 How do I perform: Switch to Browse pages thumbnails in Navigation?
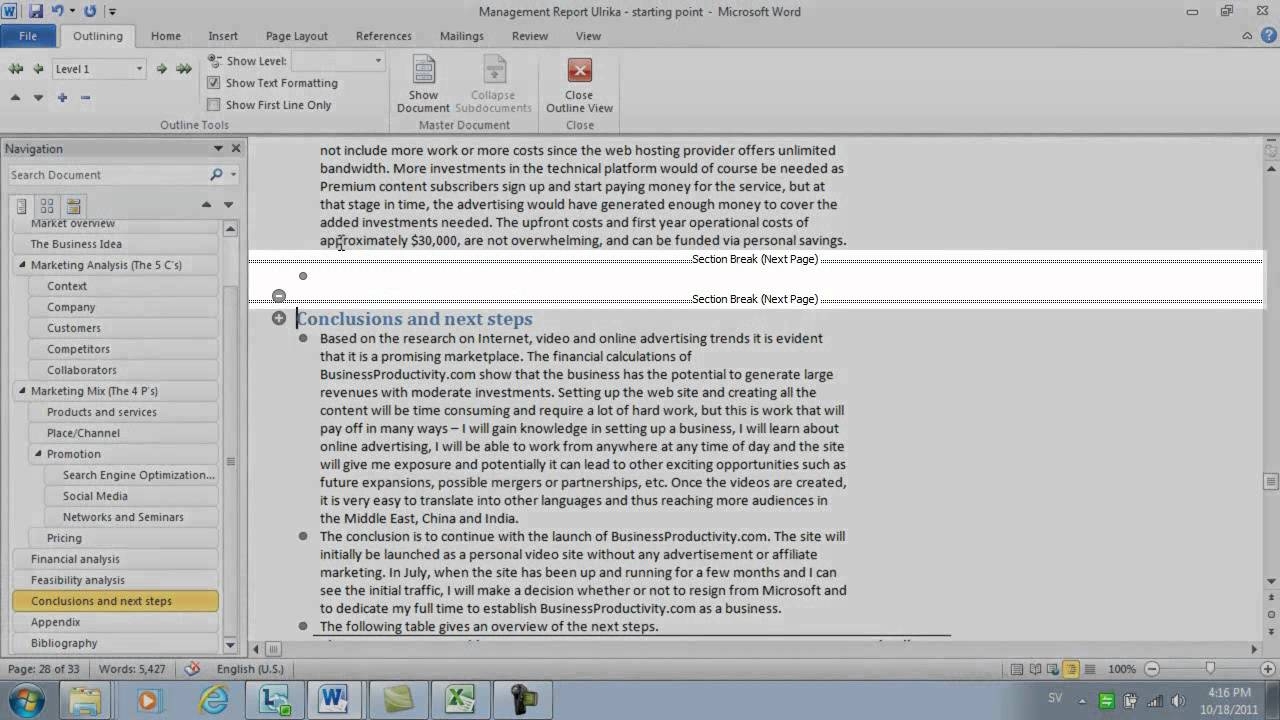47,206
